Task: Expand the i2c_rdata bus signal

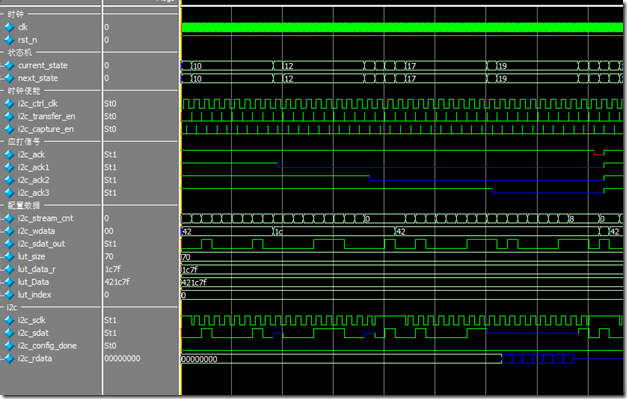Action: (2, 358)
